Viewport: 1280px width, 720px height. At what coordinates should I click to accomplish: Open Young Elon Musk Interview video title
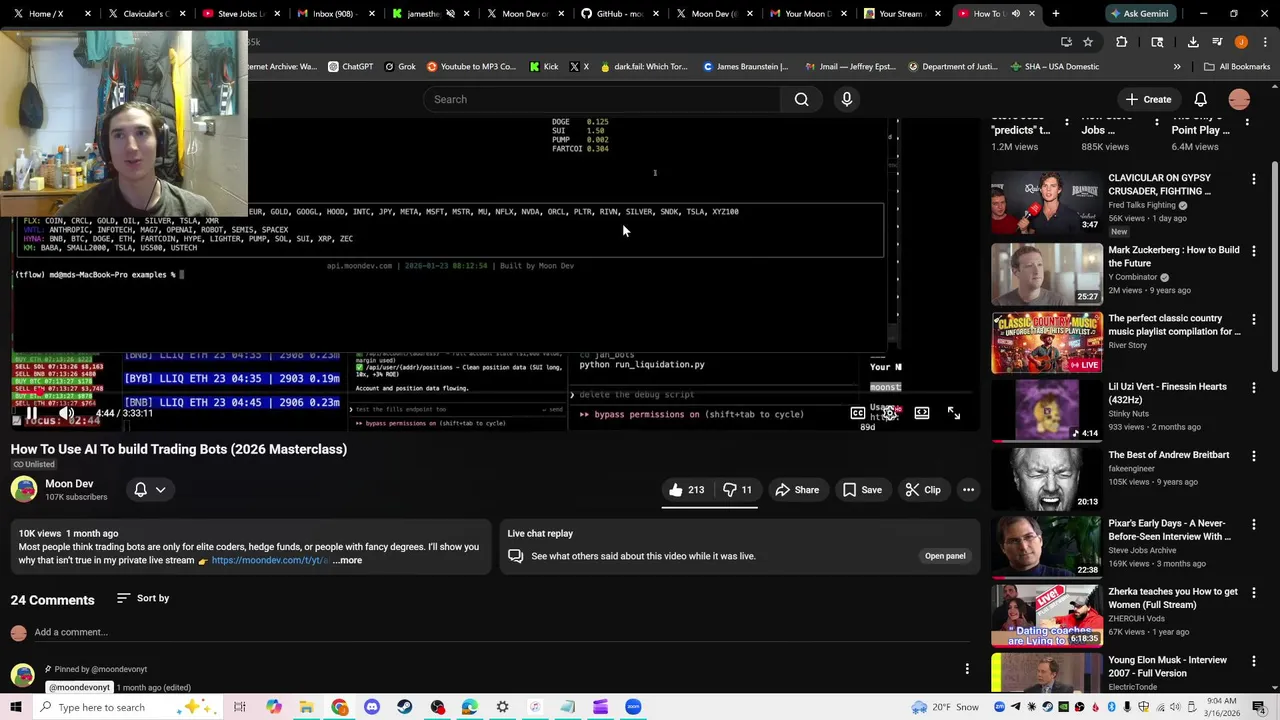1167,666
